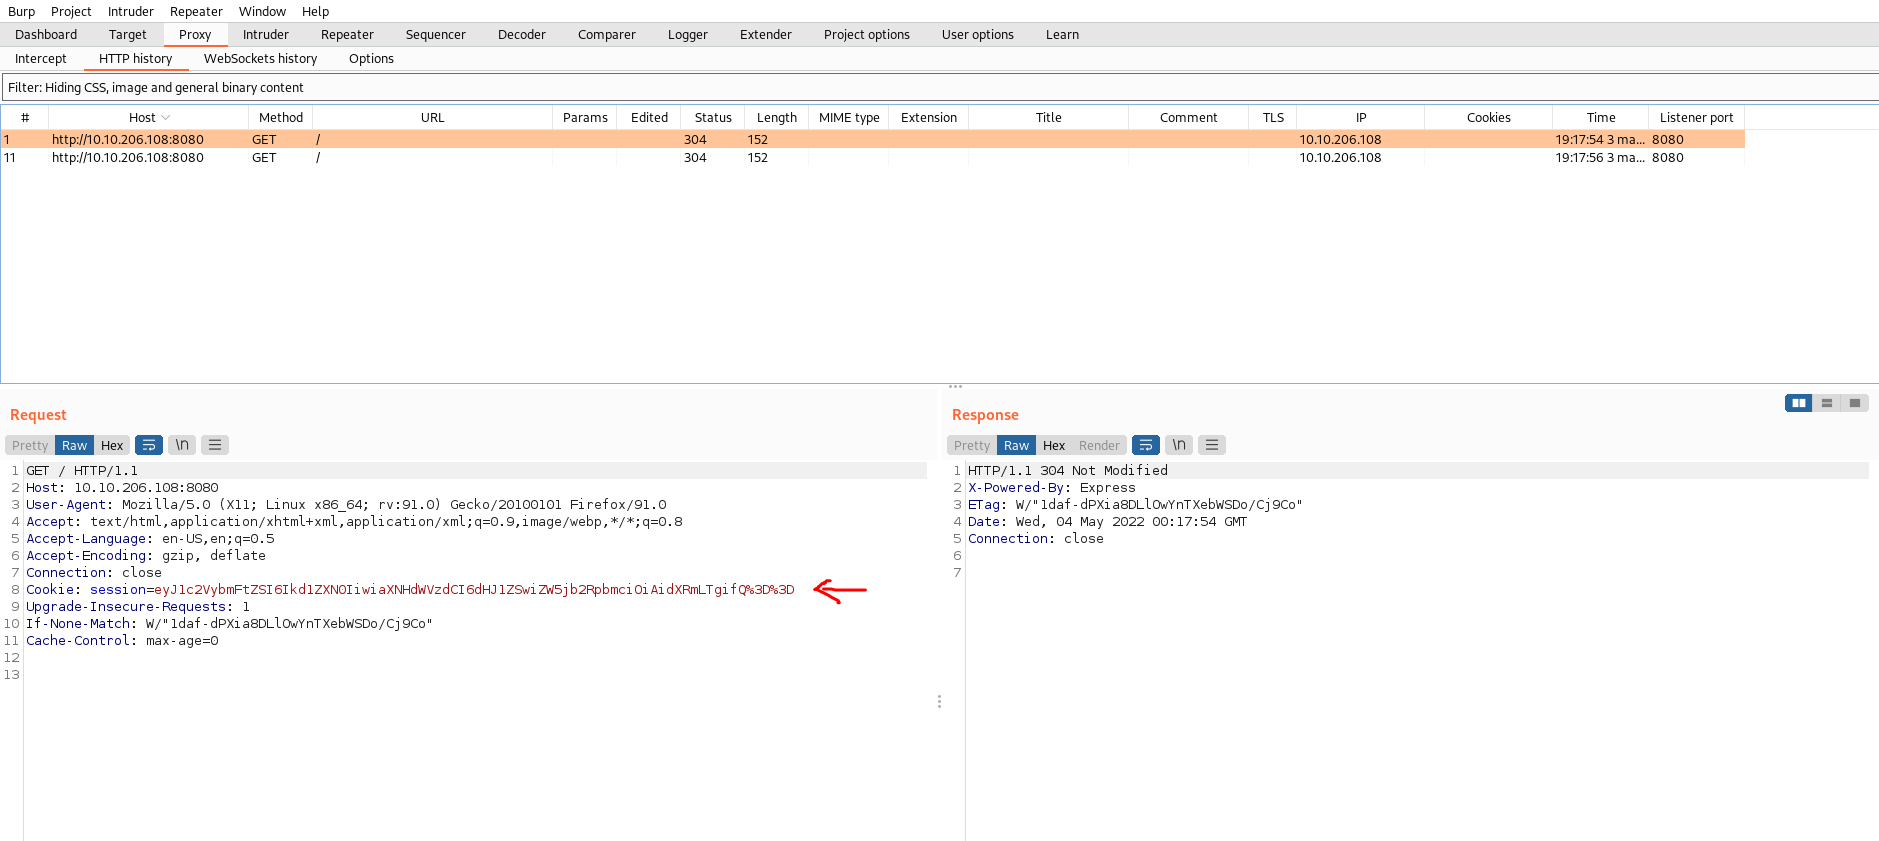Switch to Target tab
Image resolution: width=1879 pixels, height=841 pixels.
tap(128, 34)
